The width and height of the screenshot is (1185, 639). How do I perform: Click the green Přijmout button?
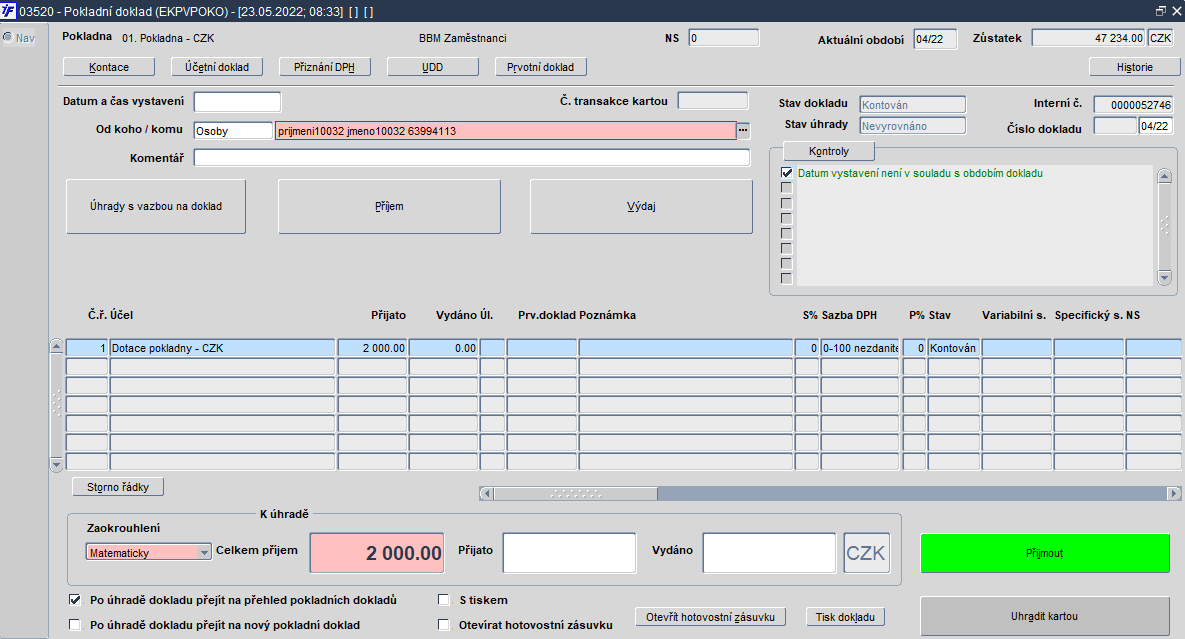point(1044,554)
